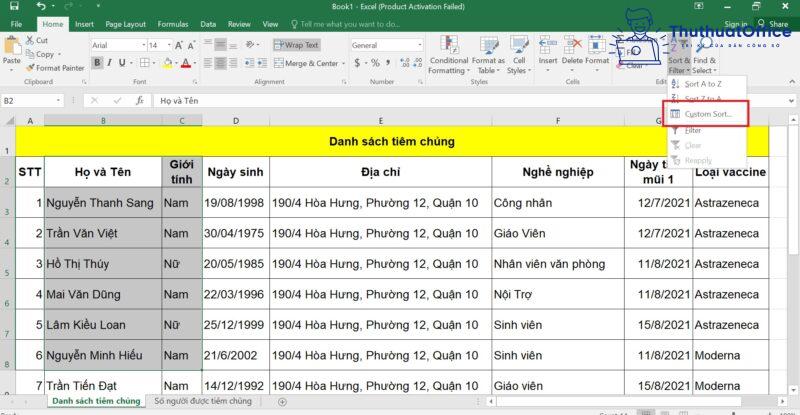Screen dimensions: 800x415
Task: Click Decrease Decimal icon
Action: pyautogui.click(x=418, y=63)
